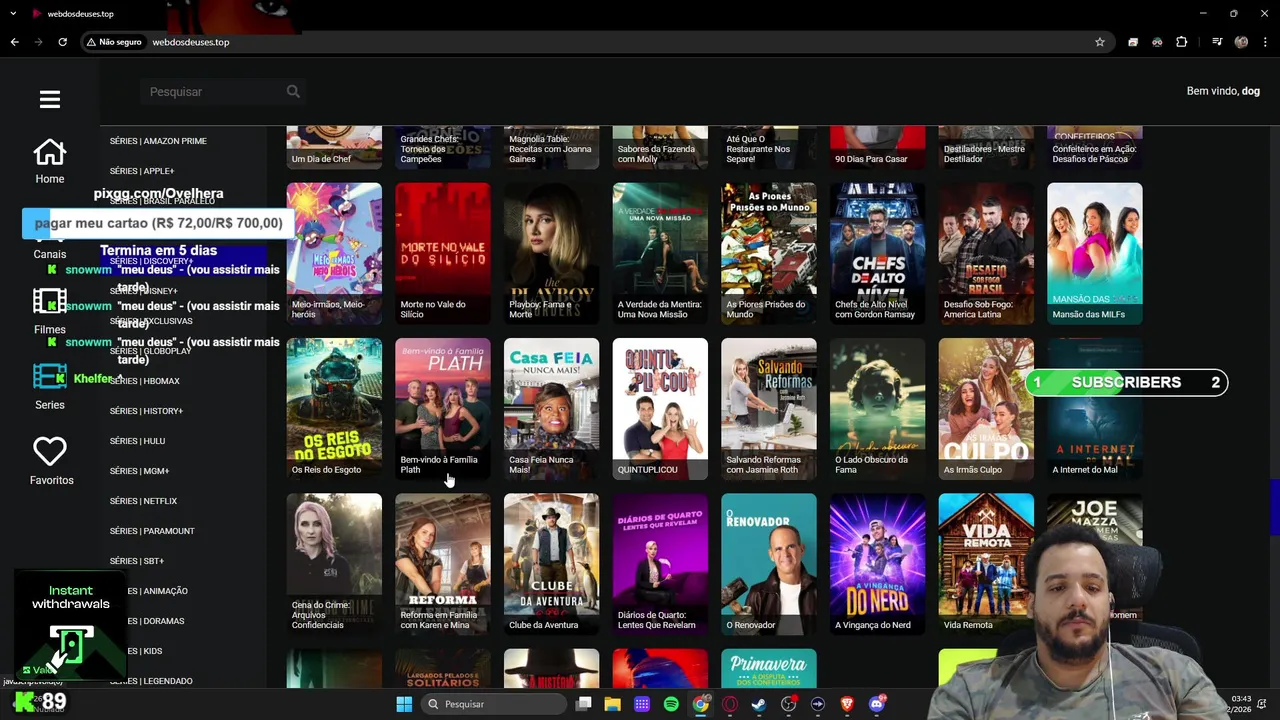Viewport: 1280px width, 720px height.
Task: Open Spotify from the taskbar
Action: (671, 704)
